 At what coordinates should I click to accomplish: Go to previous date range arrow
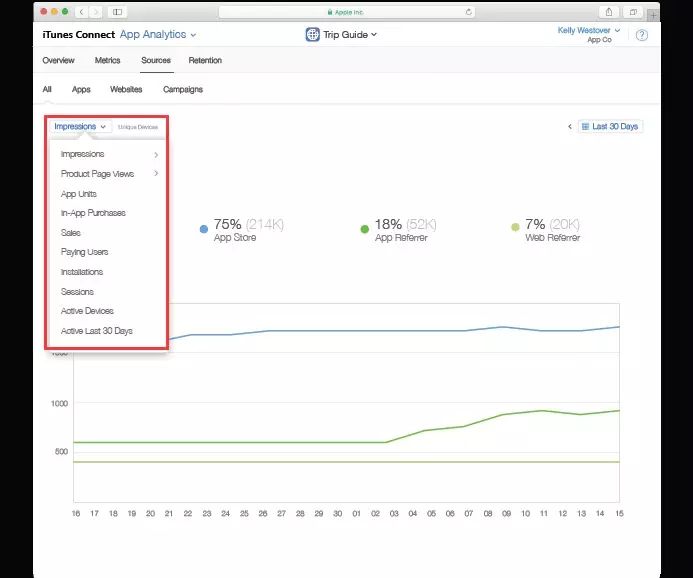(x=570, y=126)
